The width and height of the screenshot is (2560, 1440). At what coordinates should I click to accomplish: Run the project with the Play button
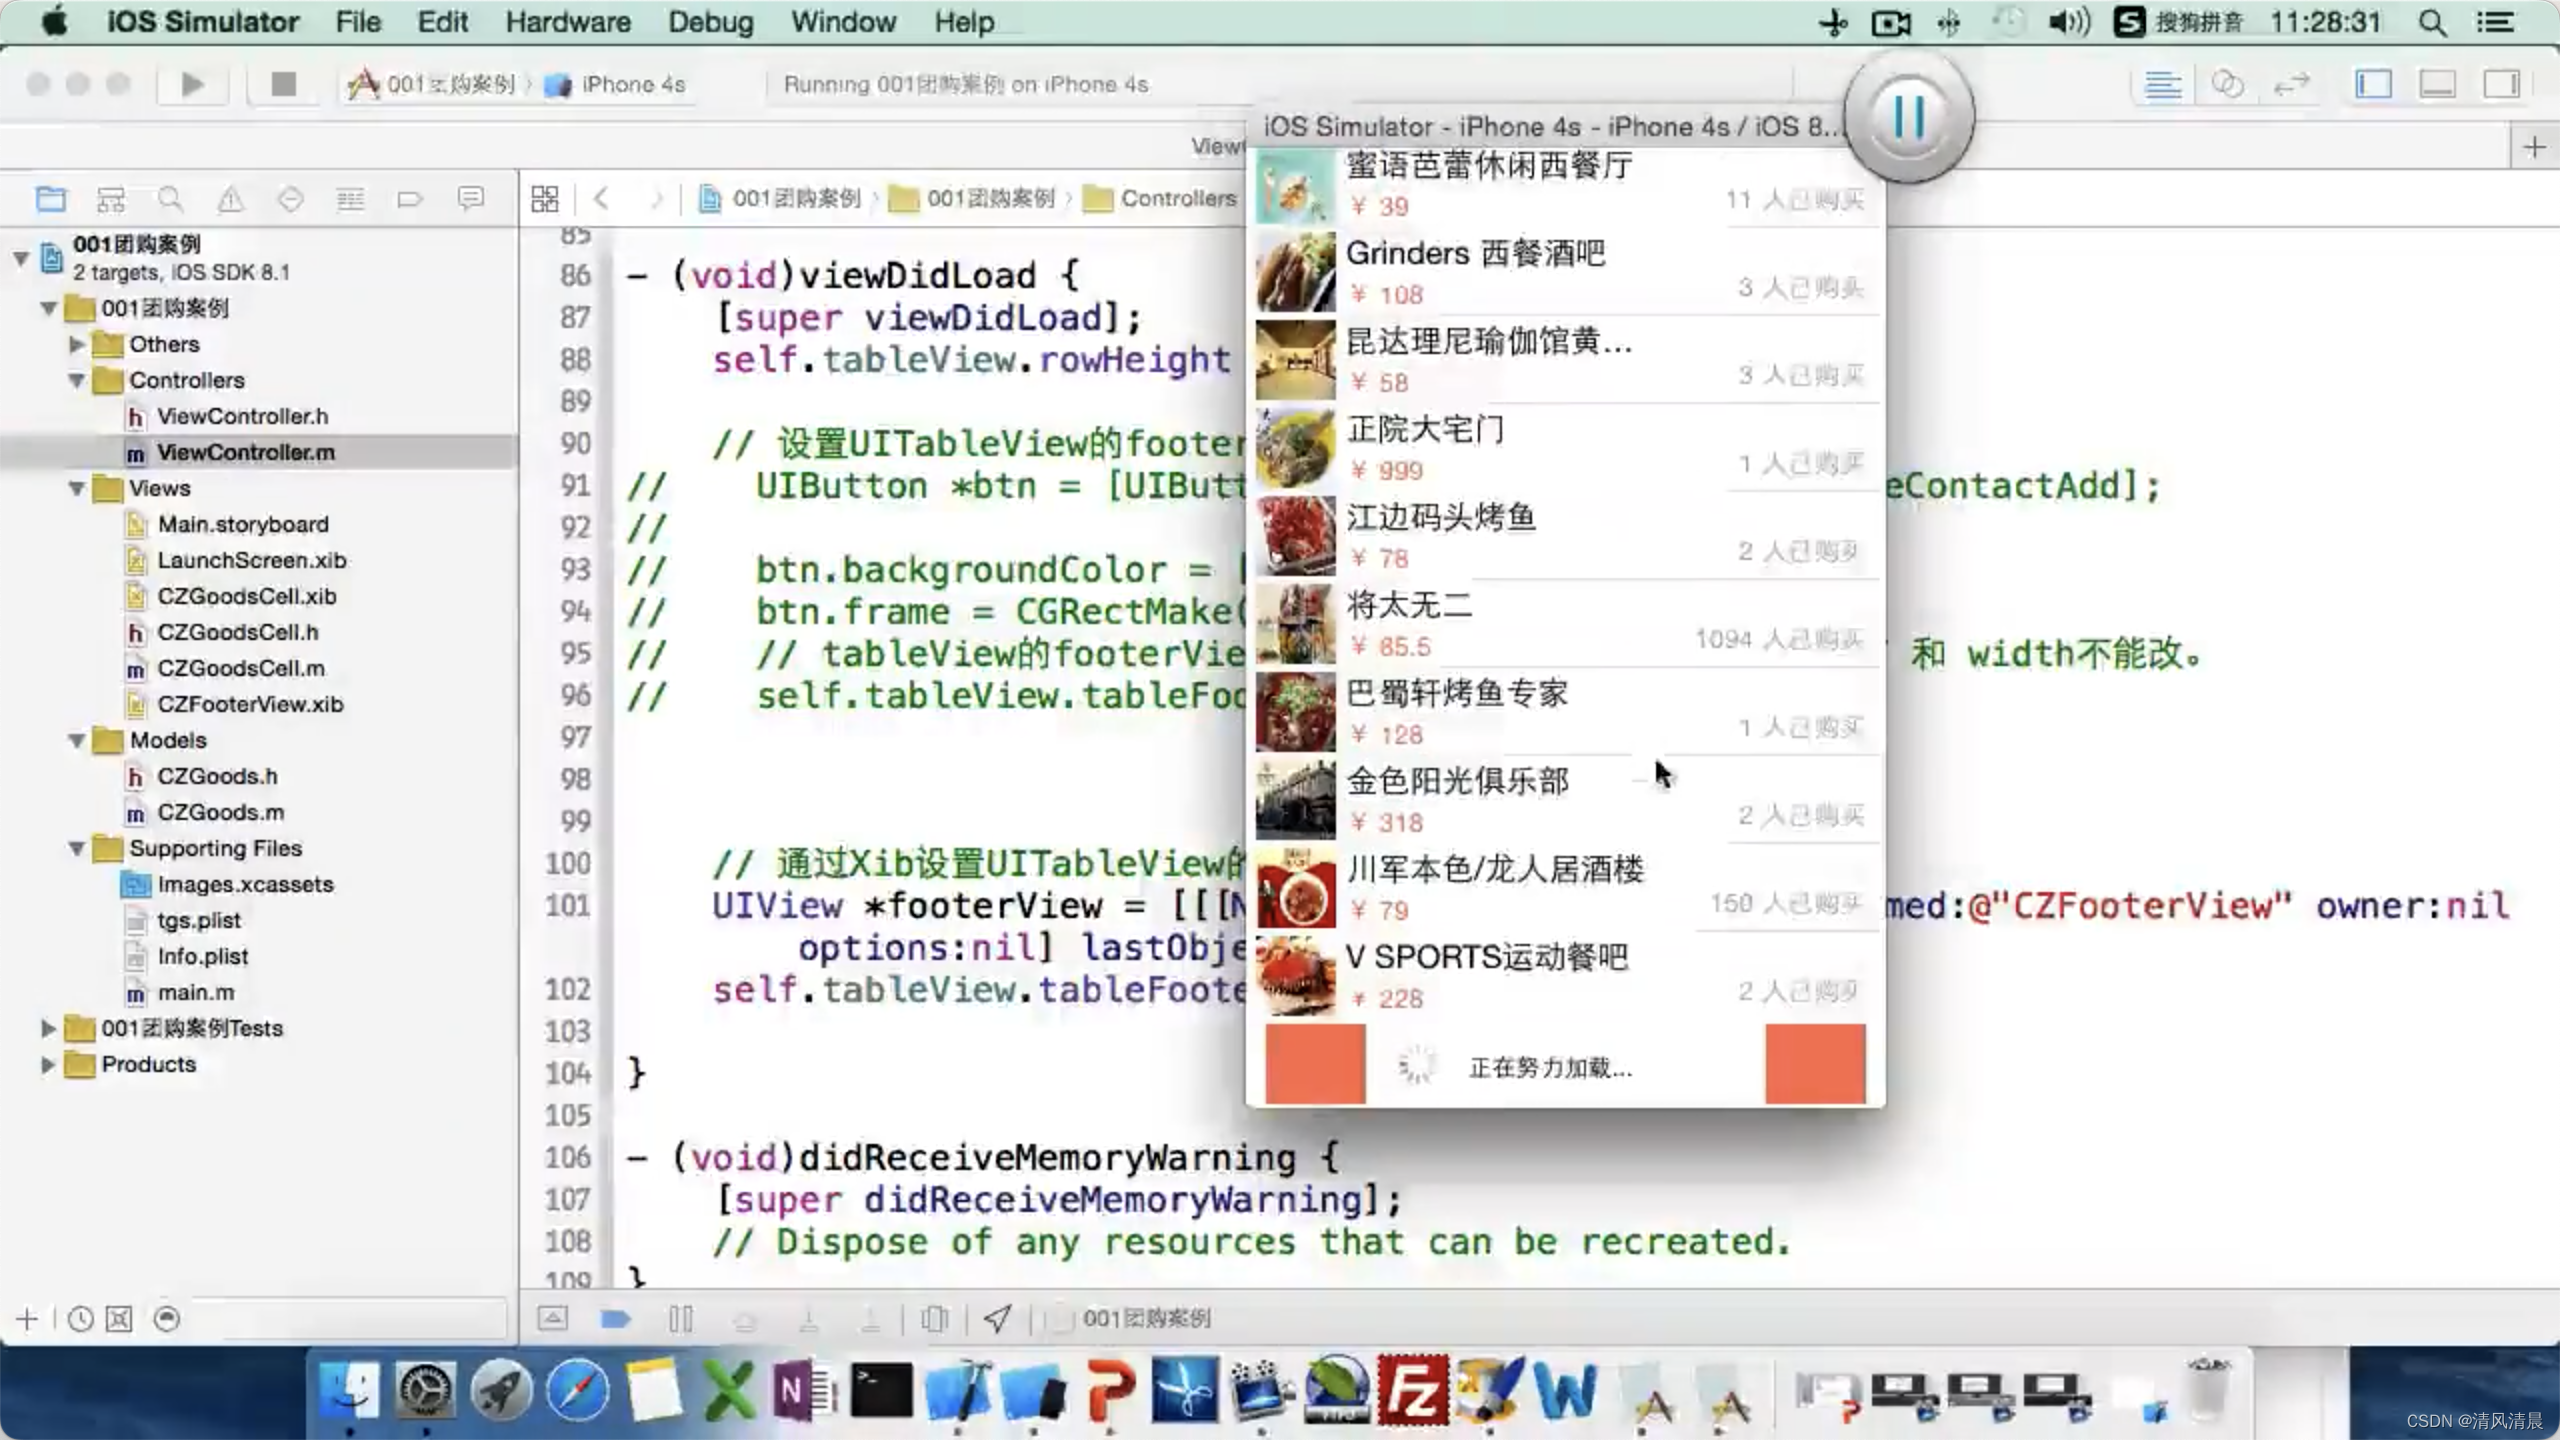[193, 85]
